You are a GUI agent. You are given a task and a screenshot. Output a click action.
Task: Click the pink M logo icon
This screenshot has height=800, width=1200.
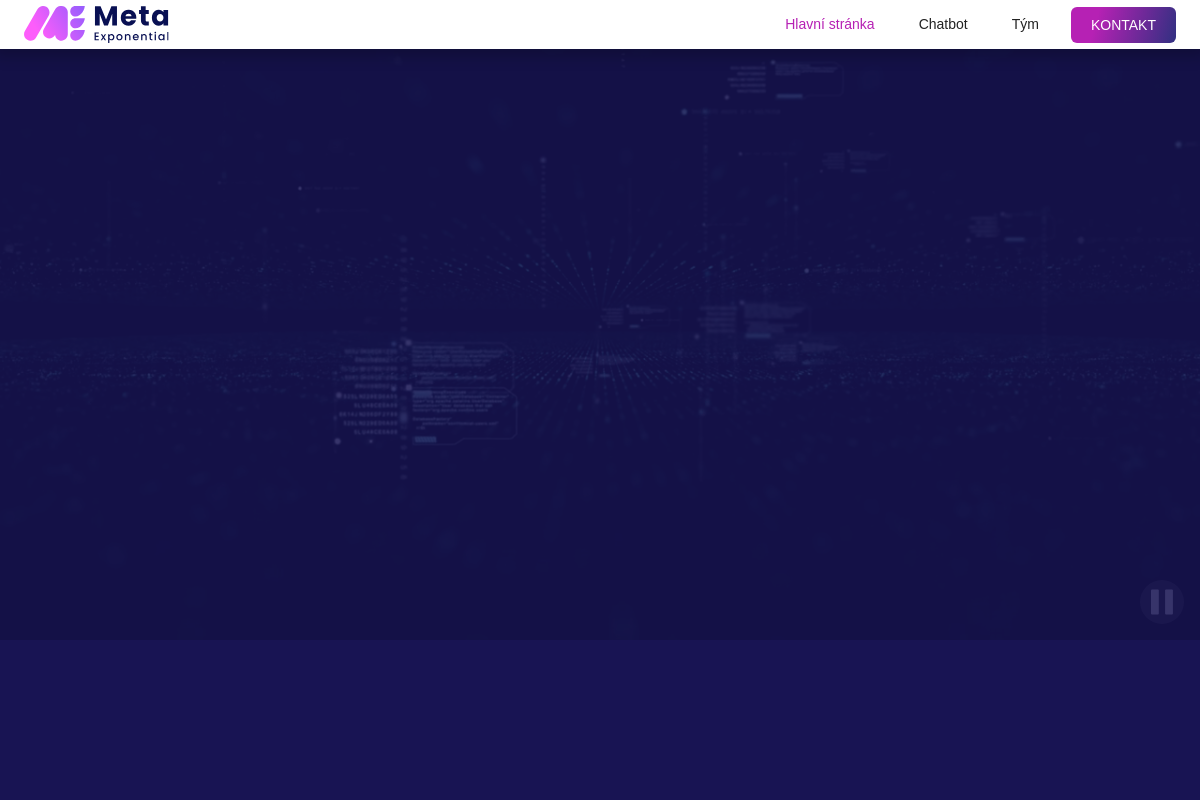coord(46,23)
